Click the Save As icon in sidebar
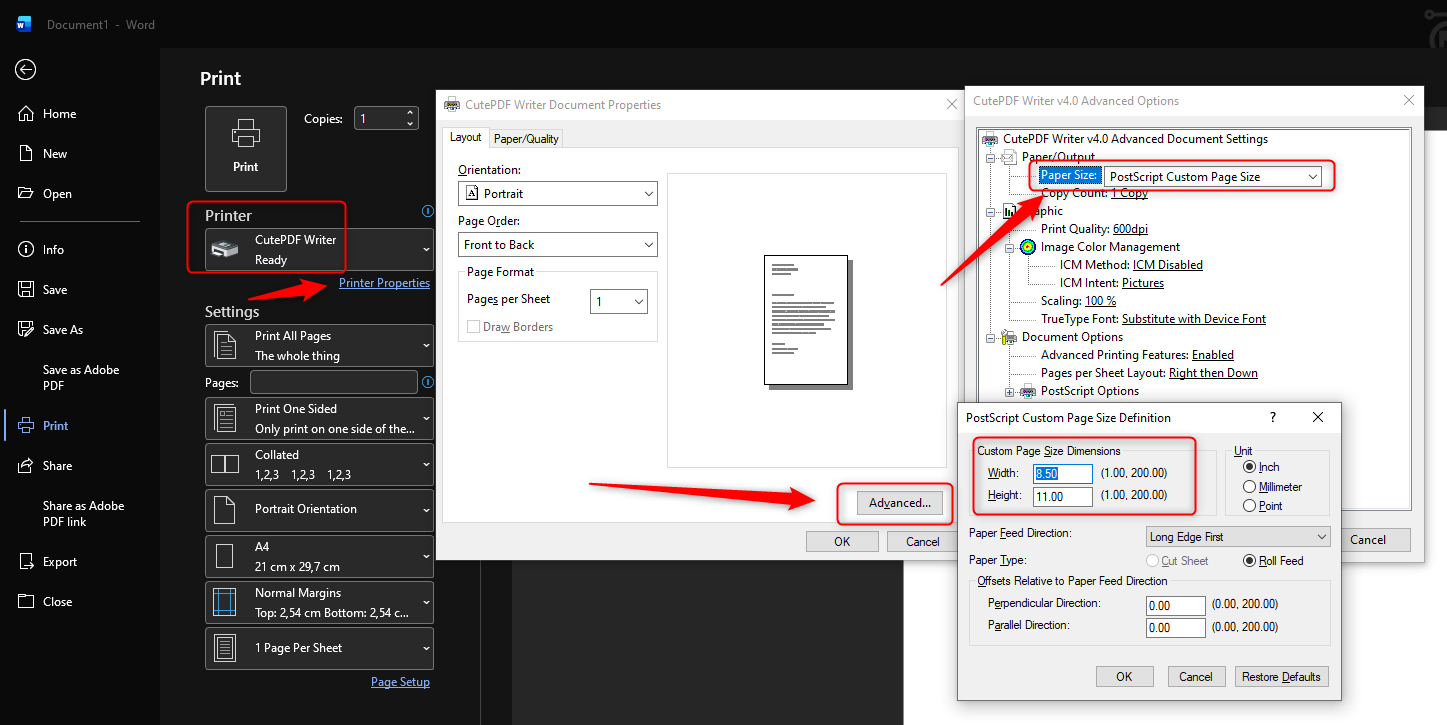 coord(27,330)
